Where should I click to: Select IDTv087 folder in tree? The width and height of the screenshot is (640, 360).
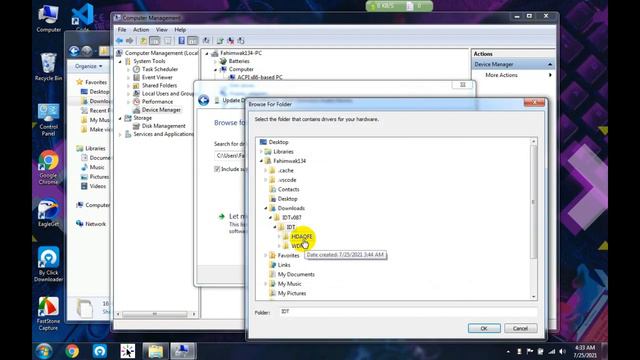click(x=292, y=218)
